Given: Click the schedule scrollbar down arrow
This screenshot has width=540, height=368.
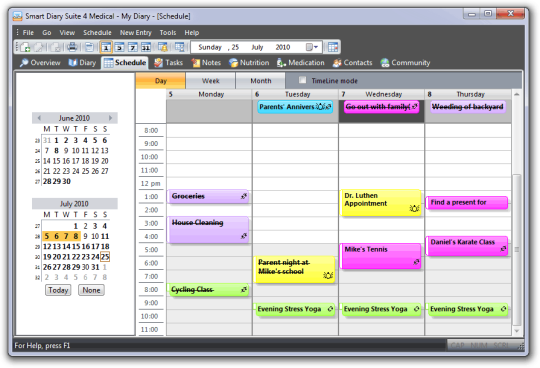Looking at the screenshot, I should [x=517, y=331].
